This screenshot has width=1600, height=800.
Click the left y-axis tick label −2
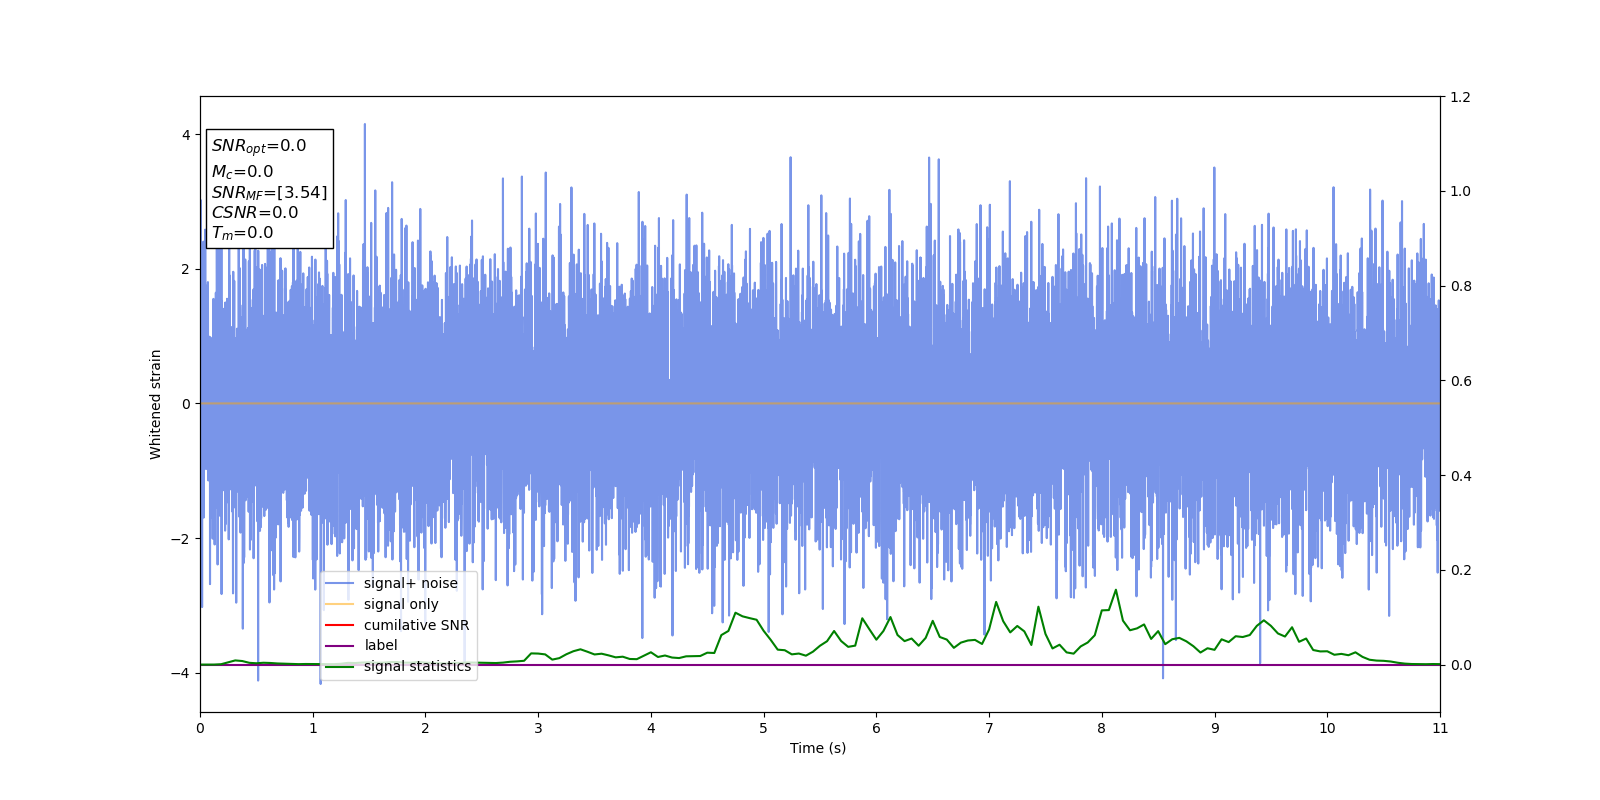[x=180, y=539]
